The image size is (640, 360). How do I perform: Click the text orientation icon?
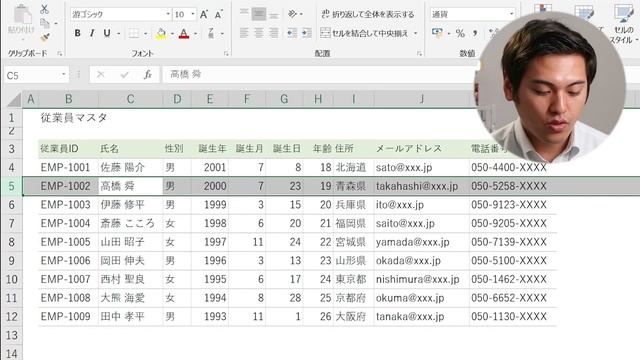point(293,14)
